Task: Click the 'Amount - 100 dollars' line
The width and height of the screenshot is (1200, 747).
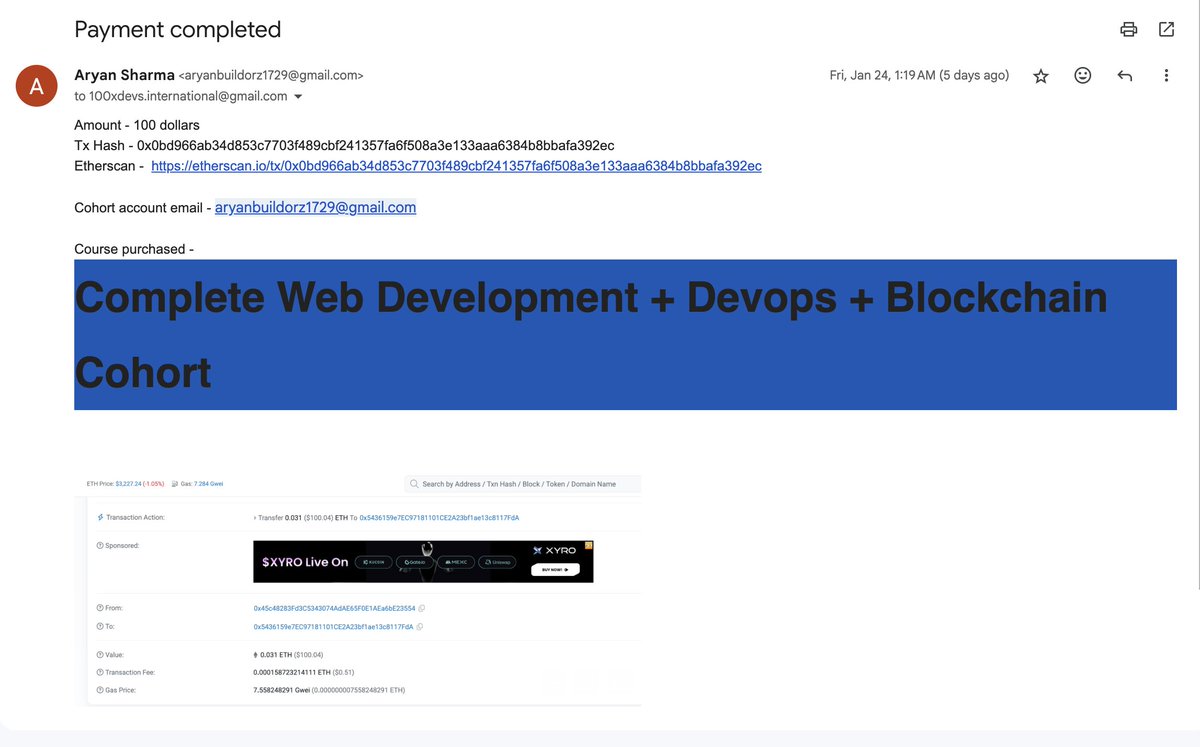Action: 137,125
